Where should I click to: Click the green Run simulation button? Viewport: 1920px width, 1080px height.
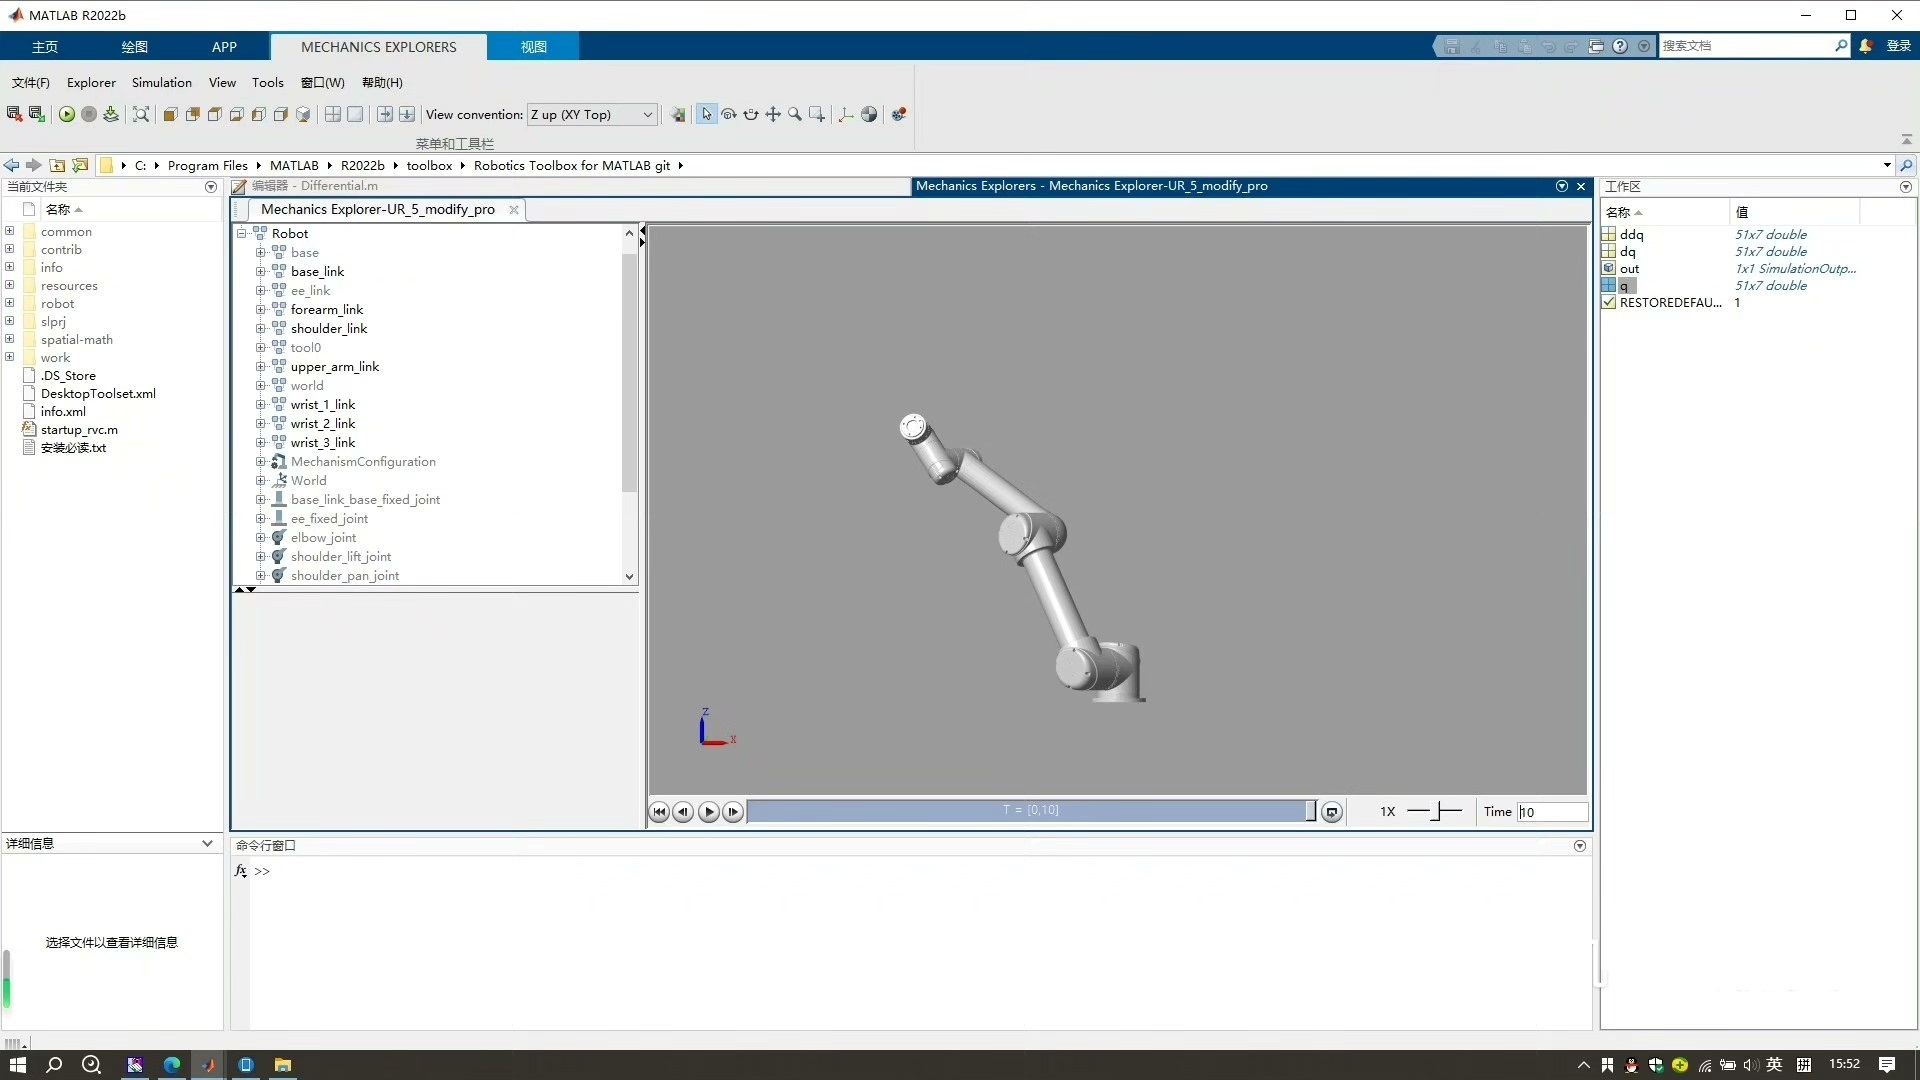click(x=67, y=115)
